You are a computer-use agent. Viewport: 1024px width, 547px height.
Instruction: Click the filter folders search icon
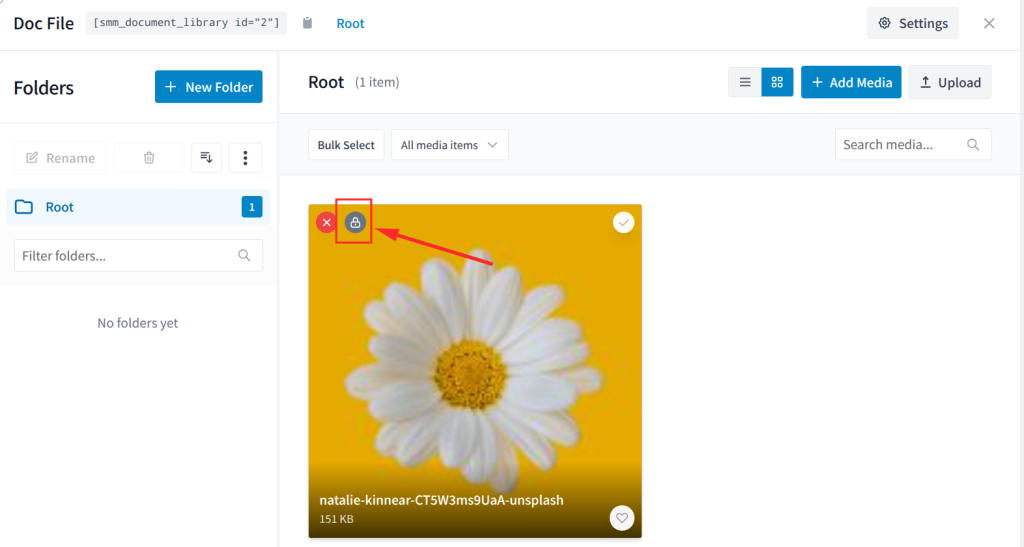click(x=244, y=255)
